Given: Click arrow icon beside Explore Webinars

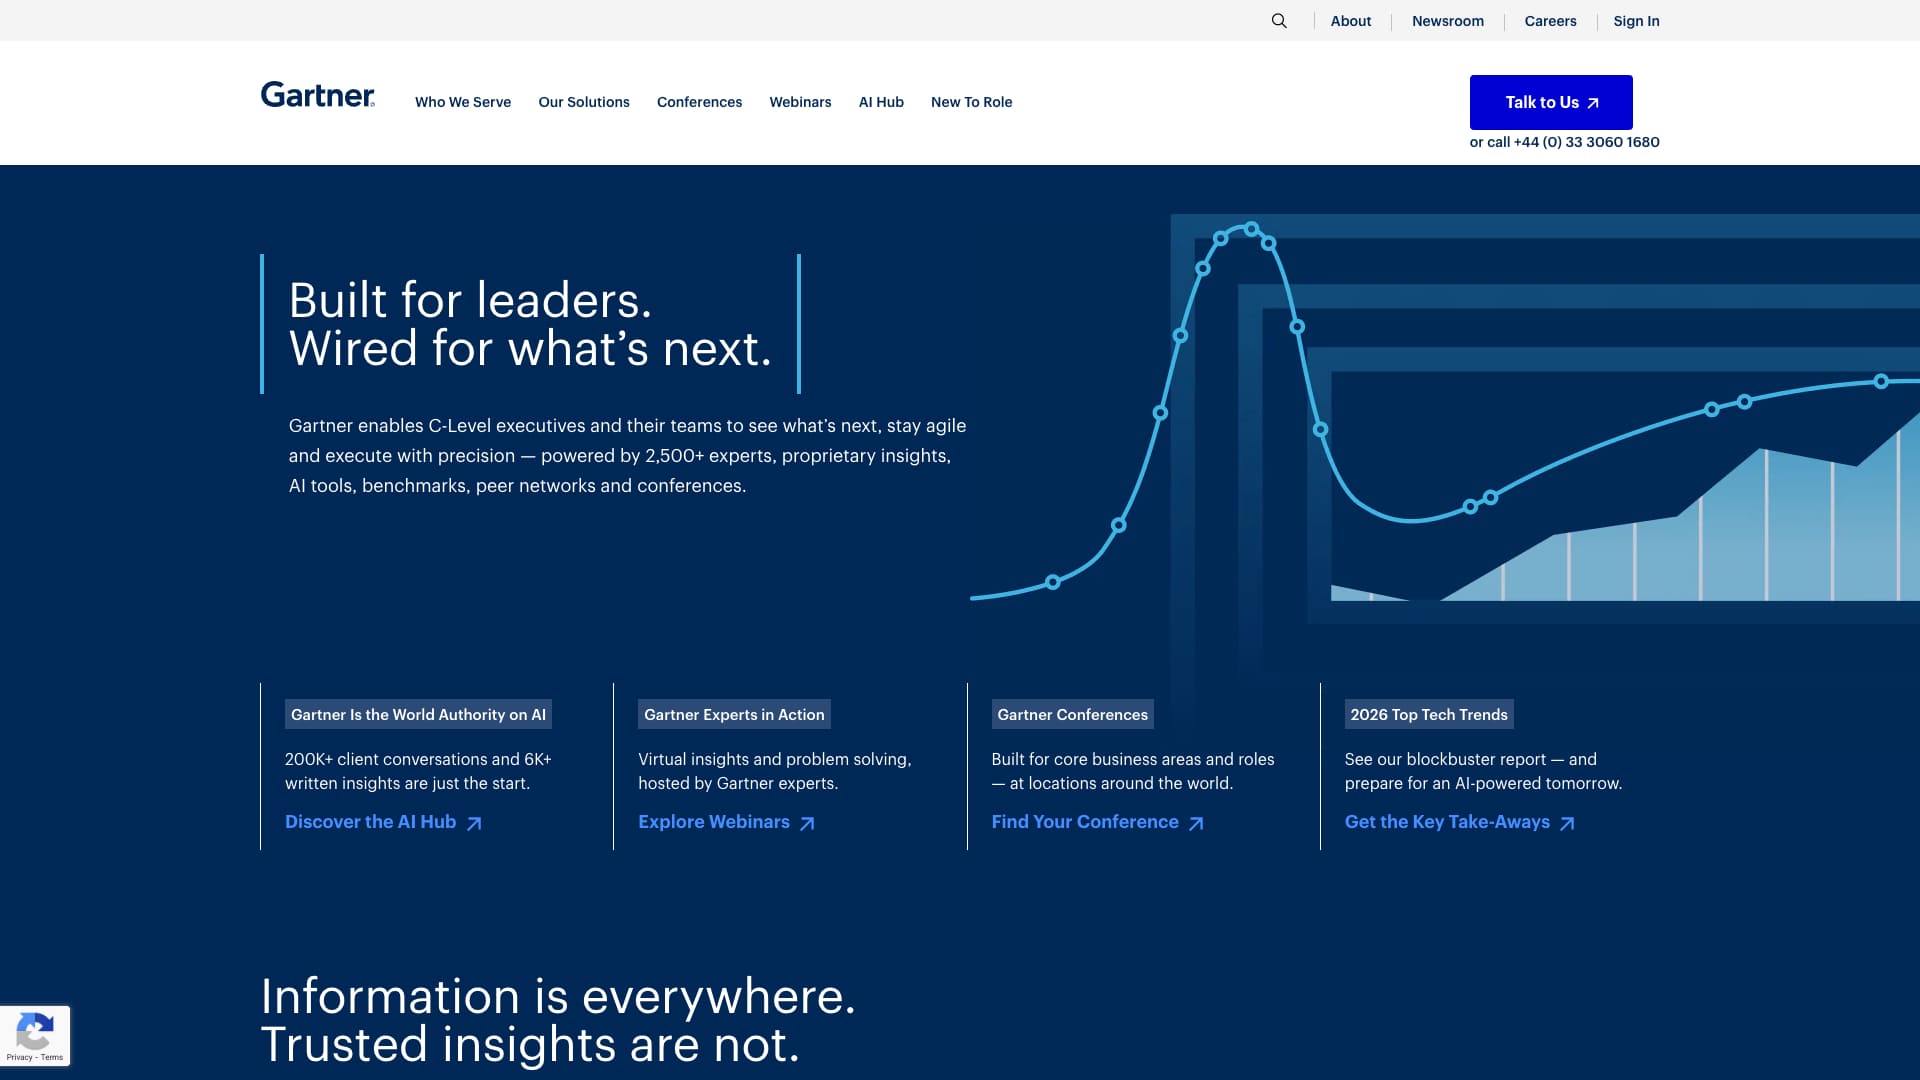Looking at the screenshot, I should pos(807,823).
